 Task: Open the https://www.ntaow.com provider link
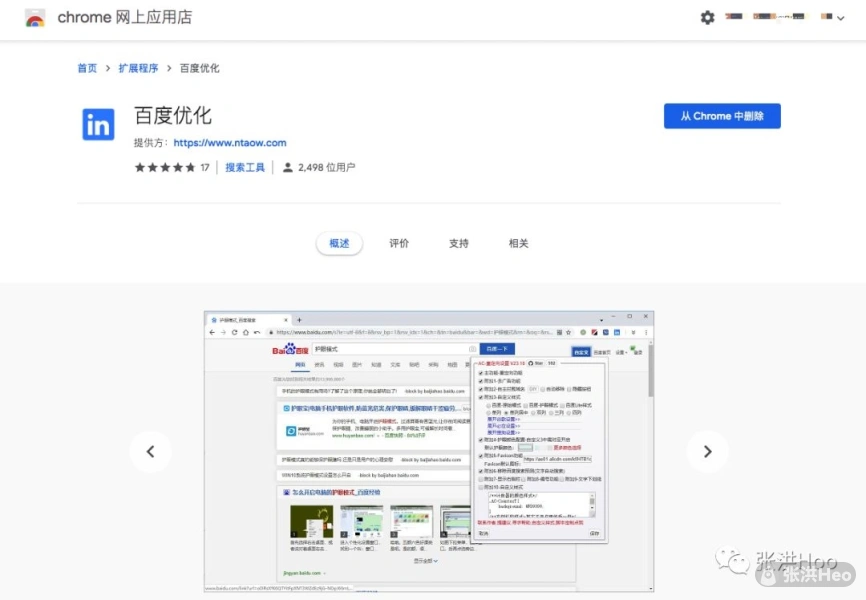click(x=230, y=143)
